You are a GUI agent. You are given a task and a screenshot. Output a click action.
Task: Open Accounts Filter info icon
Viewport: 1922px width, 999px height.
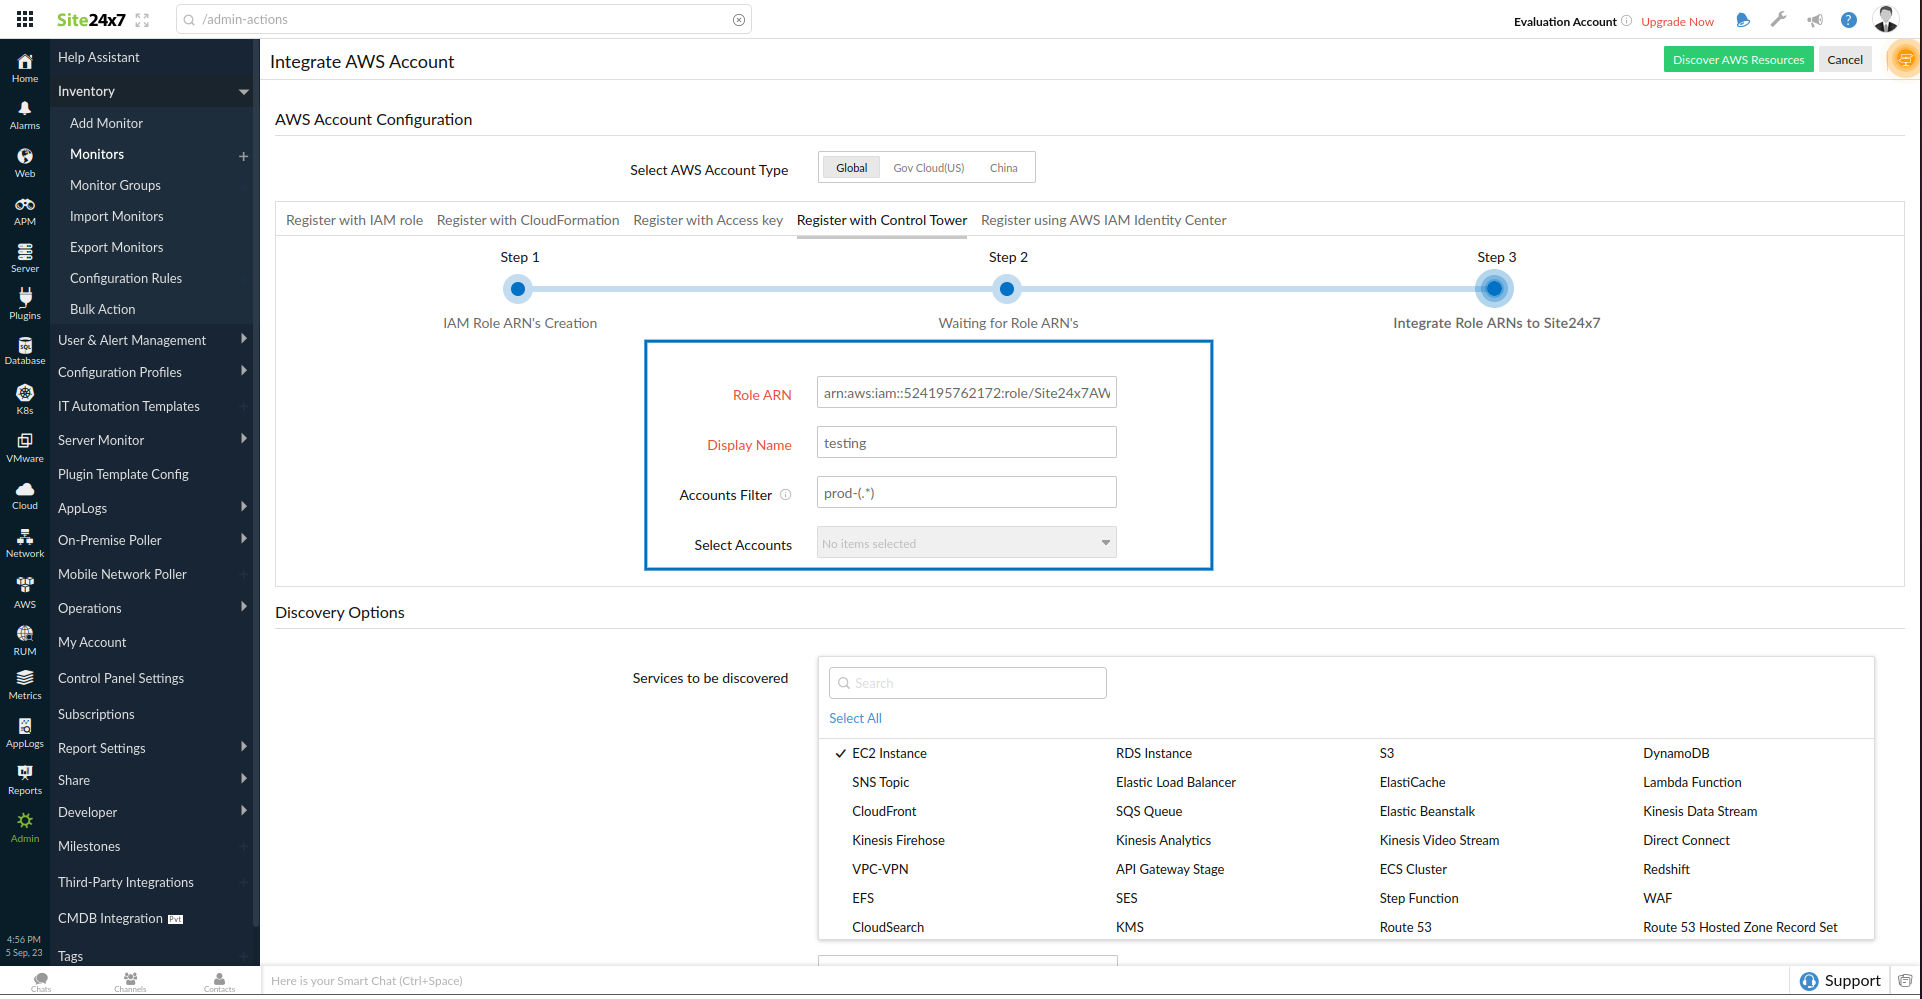(x=785, y=494)
